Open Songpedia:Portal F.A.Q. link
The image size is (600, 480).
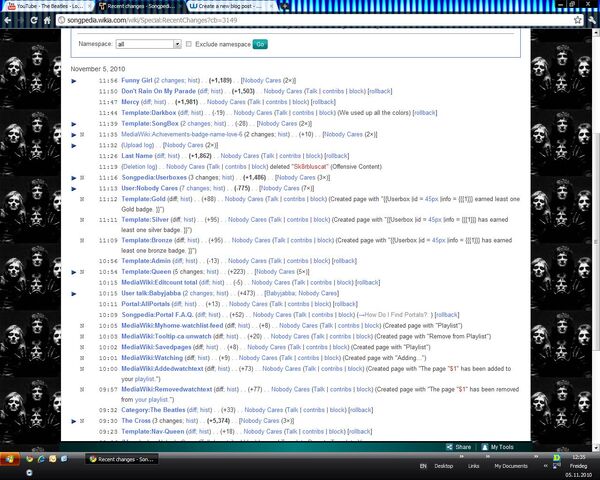coord(157,315)
